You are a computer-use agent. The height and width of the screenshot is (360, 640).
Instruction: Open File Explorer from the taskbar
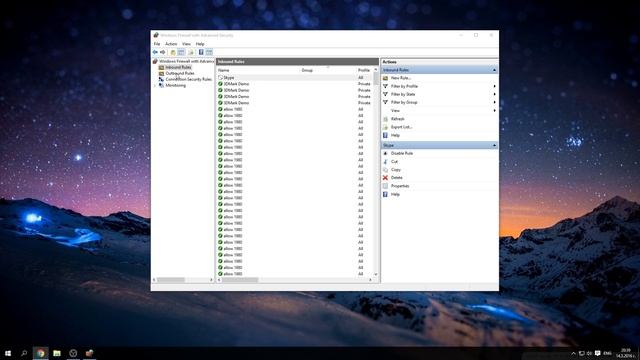point(57,353)
